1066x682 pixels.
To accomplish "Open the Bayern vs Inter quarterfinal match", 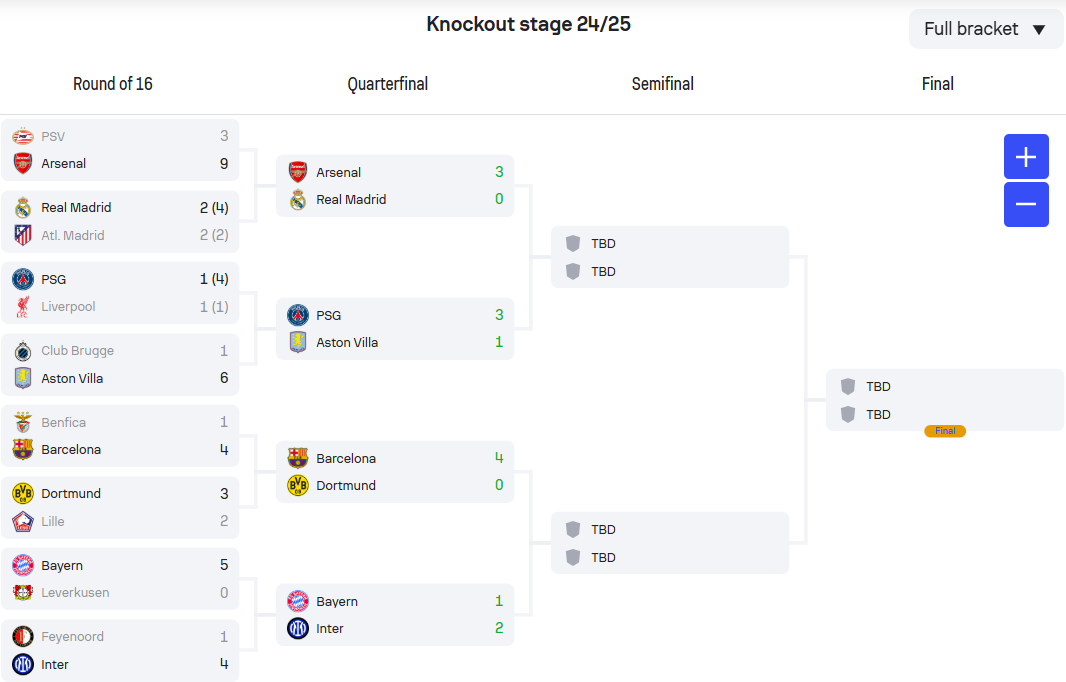I will tap(395, 615).
